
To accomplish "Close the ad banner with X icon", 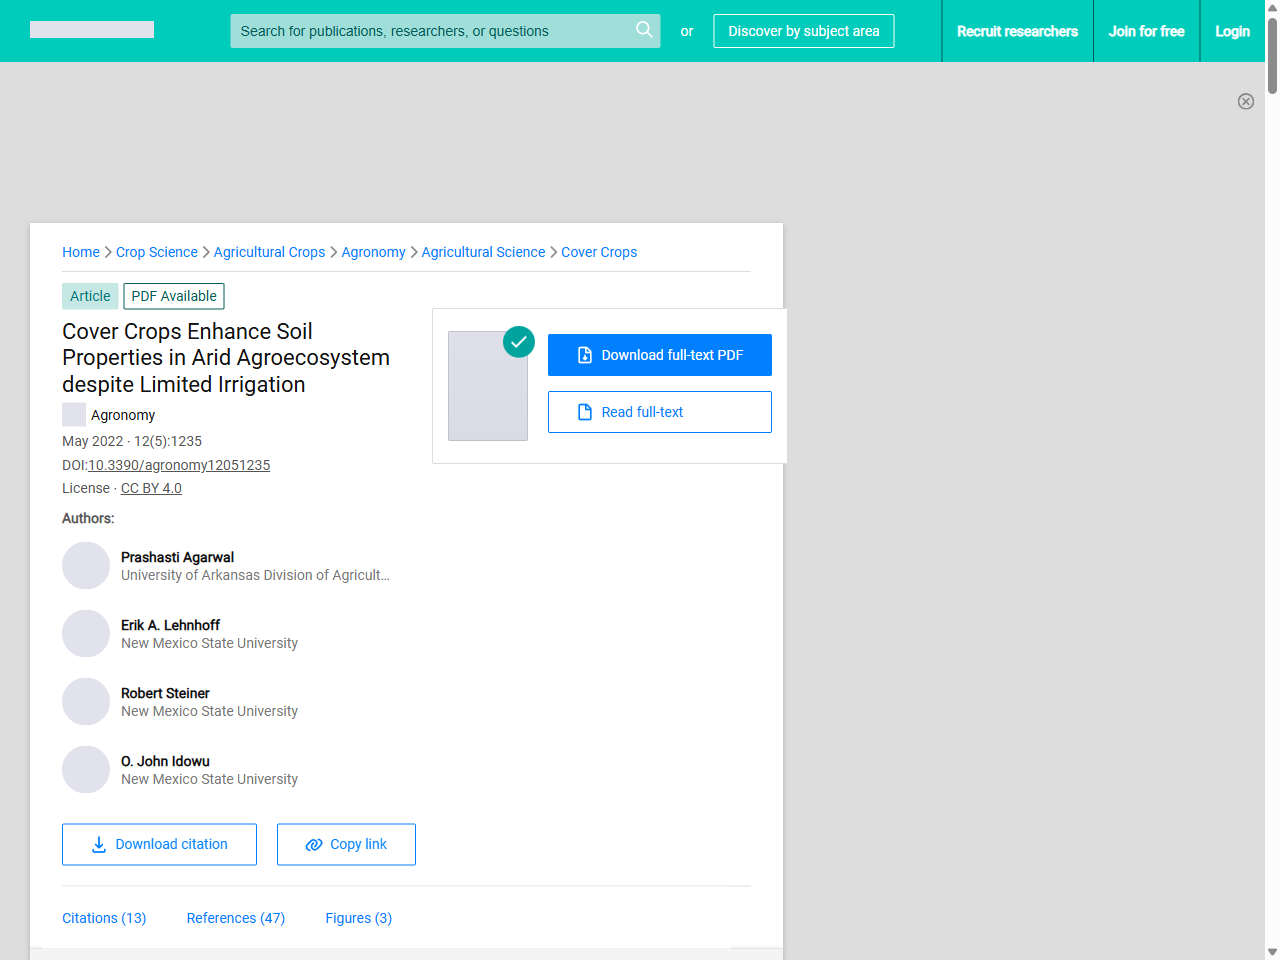I will coord(1246,101).
